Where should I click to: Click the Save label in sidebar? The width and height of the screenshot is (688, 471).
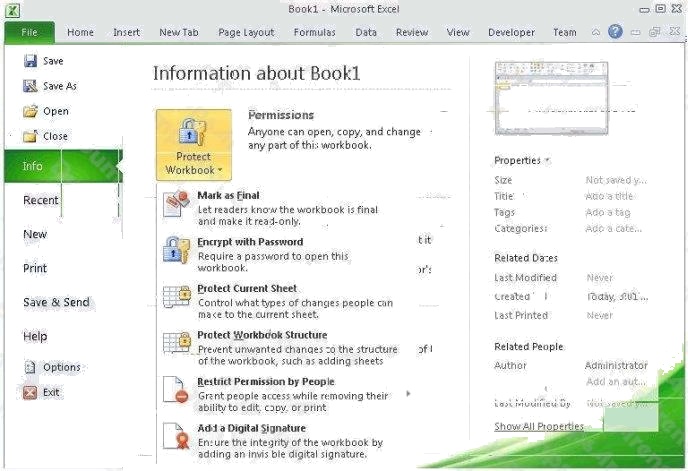pyautogui.click(x=53, y=61)
